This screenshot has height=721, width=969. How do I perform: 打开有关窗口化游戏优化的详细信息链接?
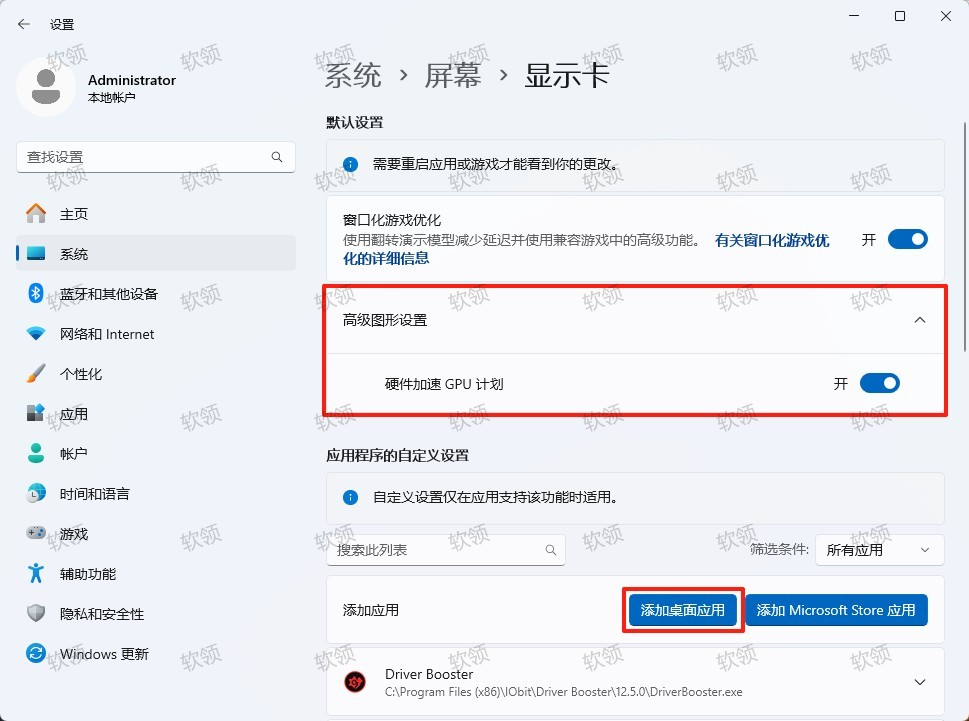tap(771, 240)
